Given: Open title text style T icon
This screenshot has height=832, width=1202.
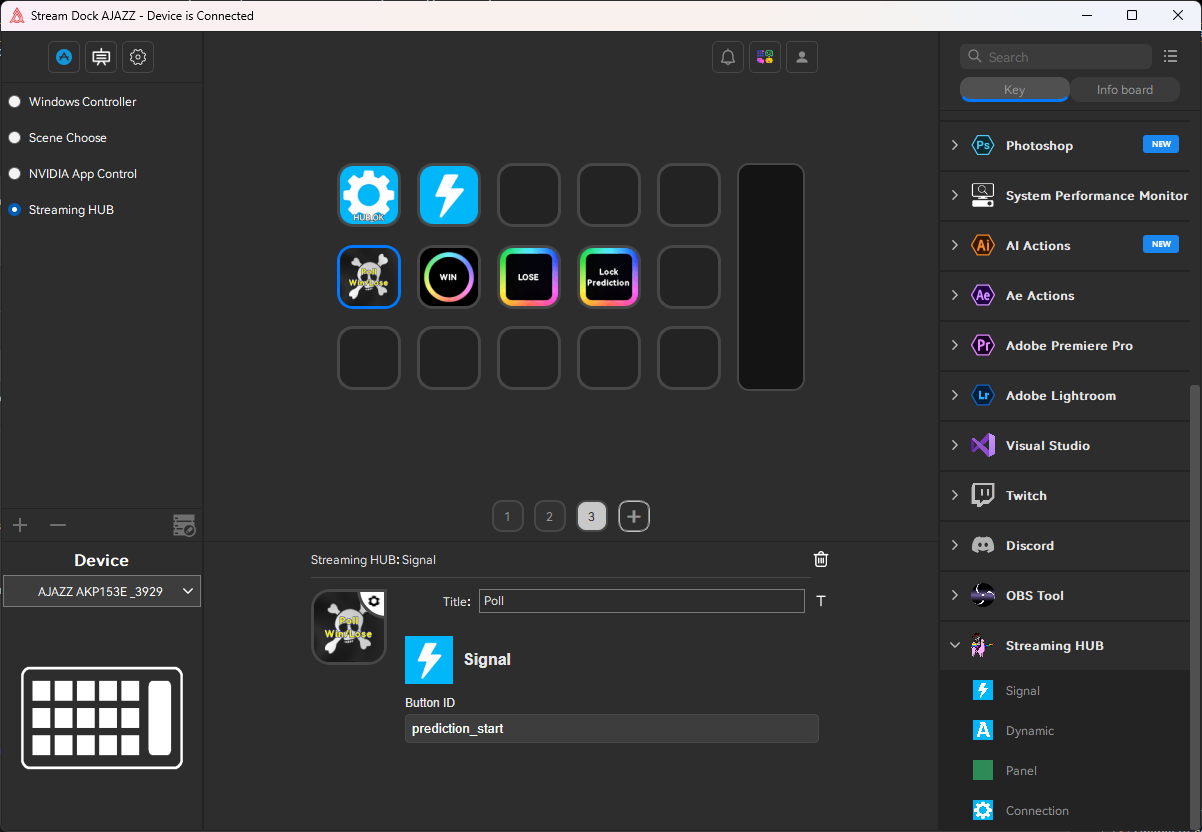Looking at the screenshot, I should (x=821, y=601).
